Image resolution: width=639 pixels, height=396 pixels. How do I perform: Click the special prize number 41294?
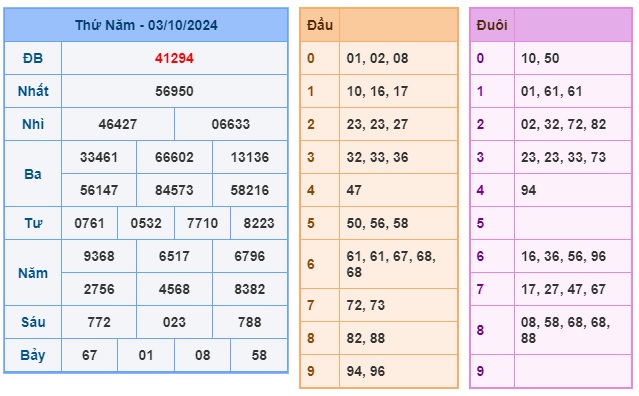coord(174,58)
